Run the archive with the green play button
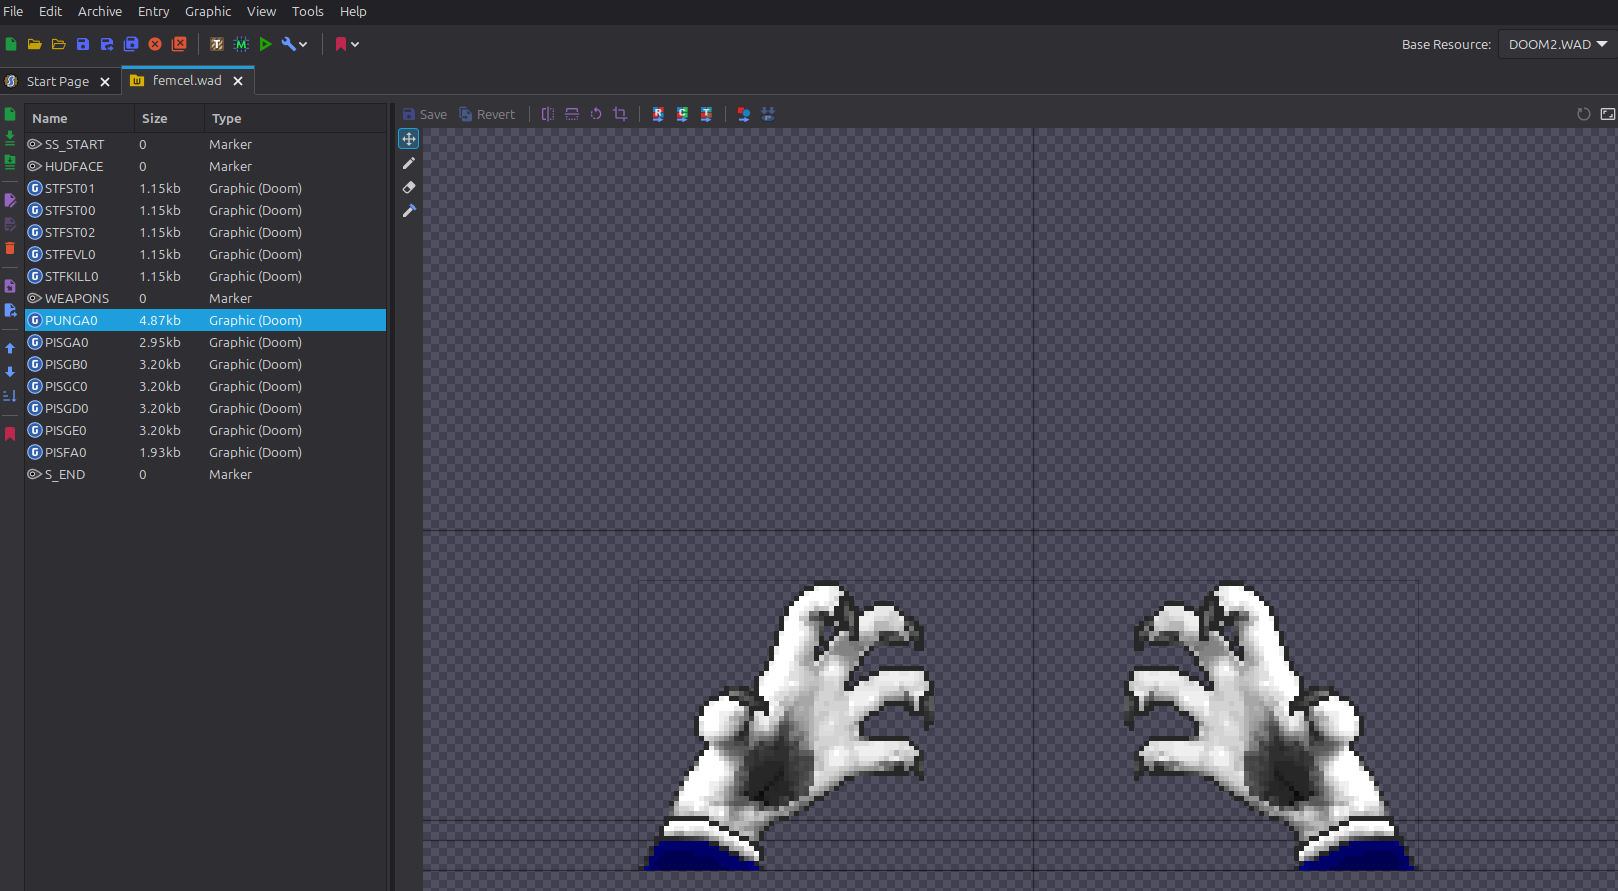The height and width of the screenshot is (891, 1618). (265, 44)
